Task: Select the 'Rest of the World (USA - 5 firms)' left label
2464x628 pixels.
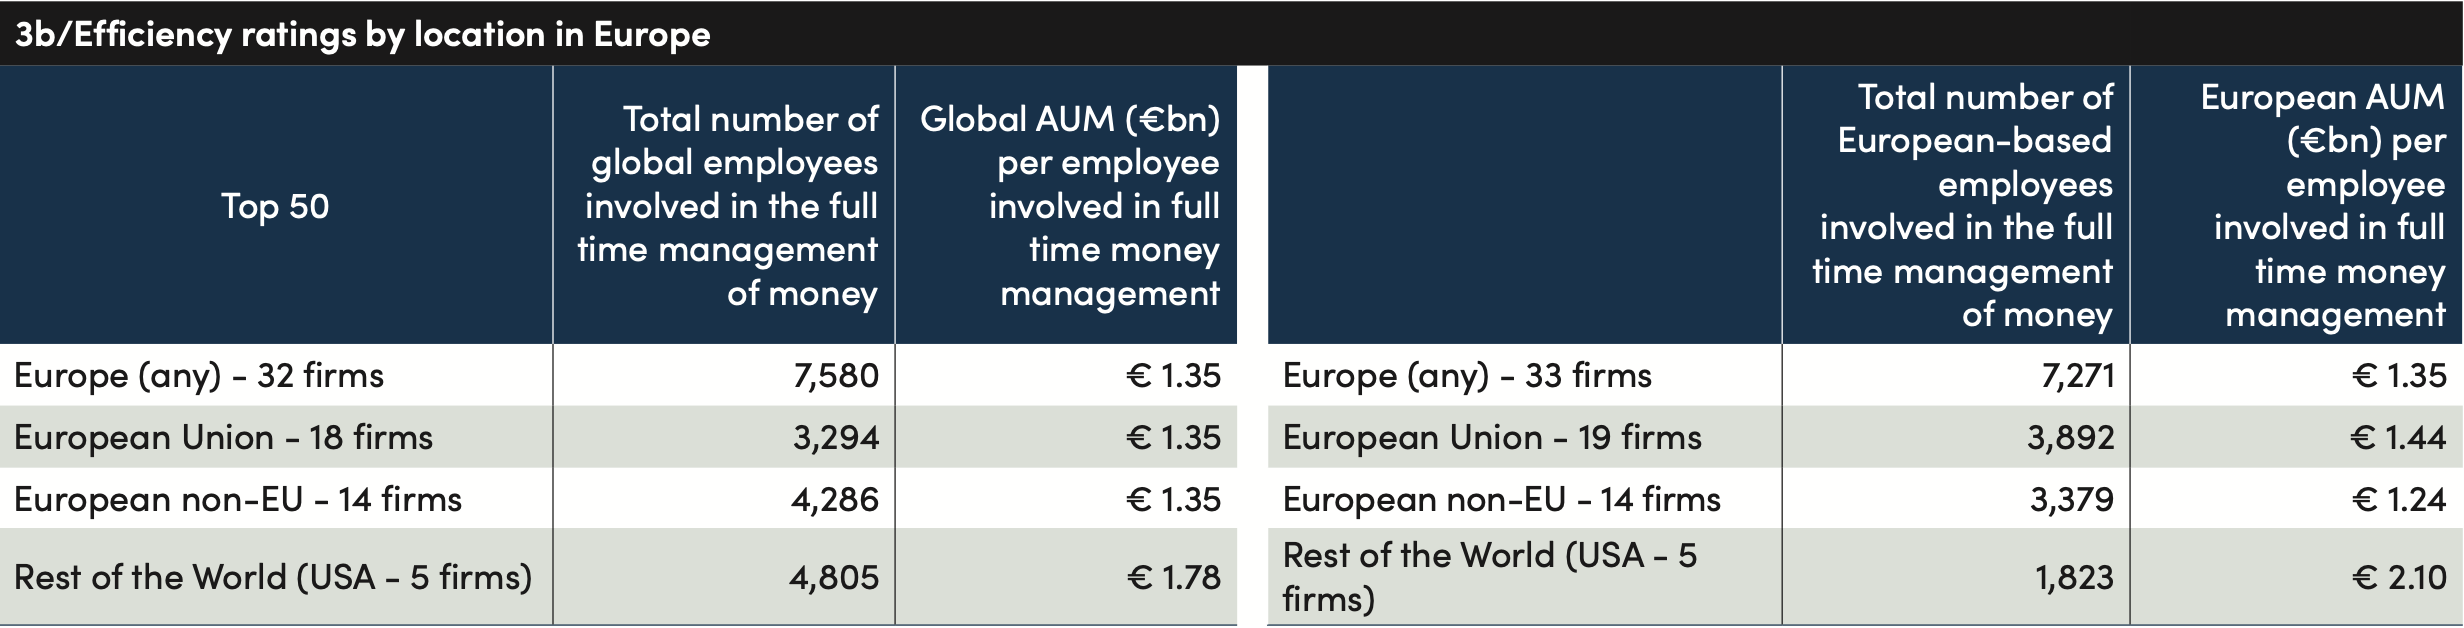Action: [273, 577]
